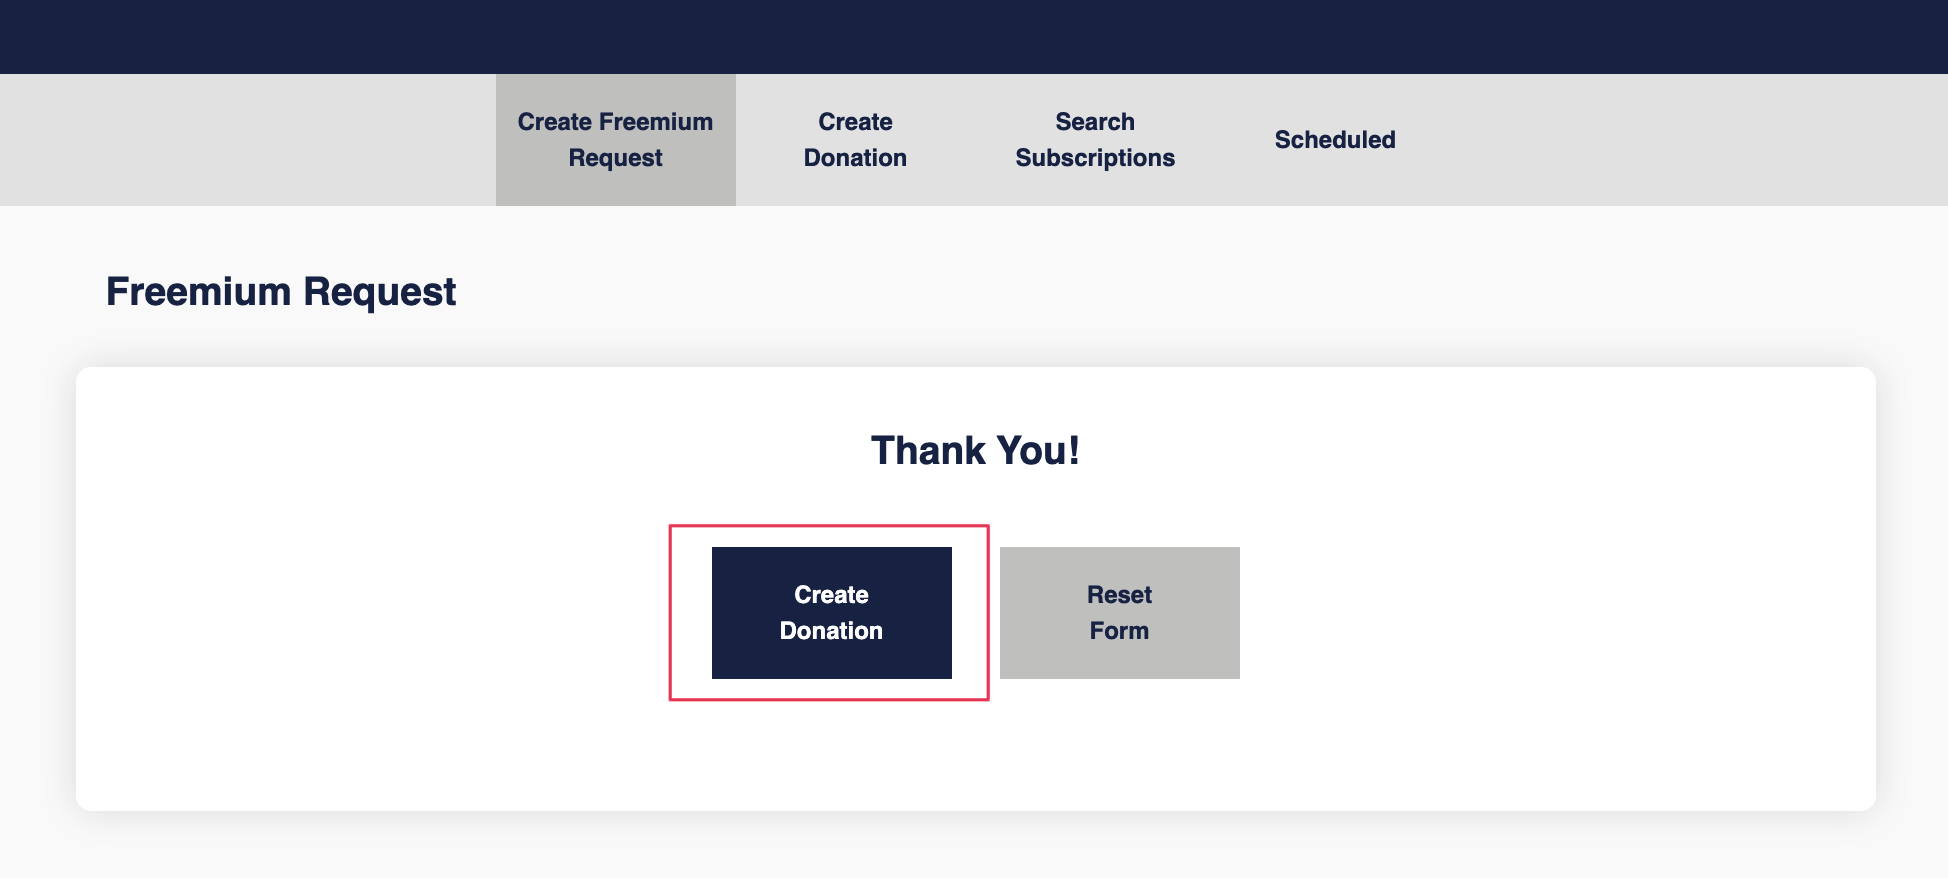Switch to Create Donation navigation tab
The width and height of the screenshot is (1948, 878).
[855, 140]
